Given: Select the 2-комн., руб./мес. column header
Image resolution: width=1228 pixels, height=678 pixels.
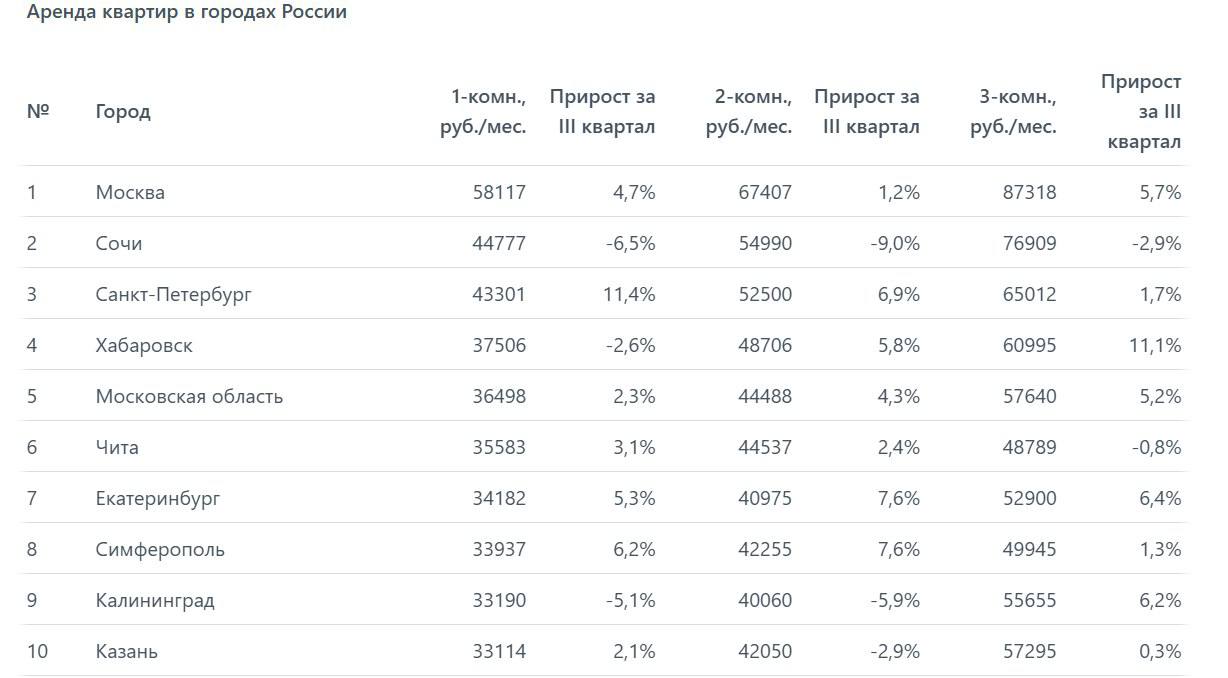Looking at the screenshot, I should 748,112.
